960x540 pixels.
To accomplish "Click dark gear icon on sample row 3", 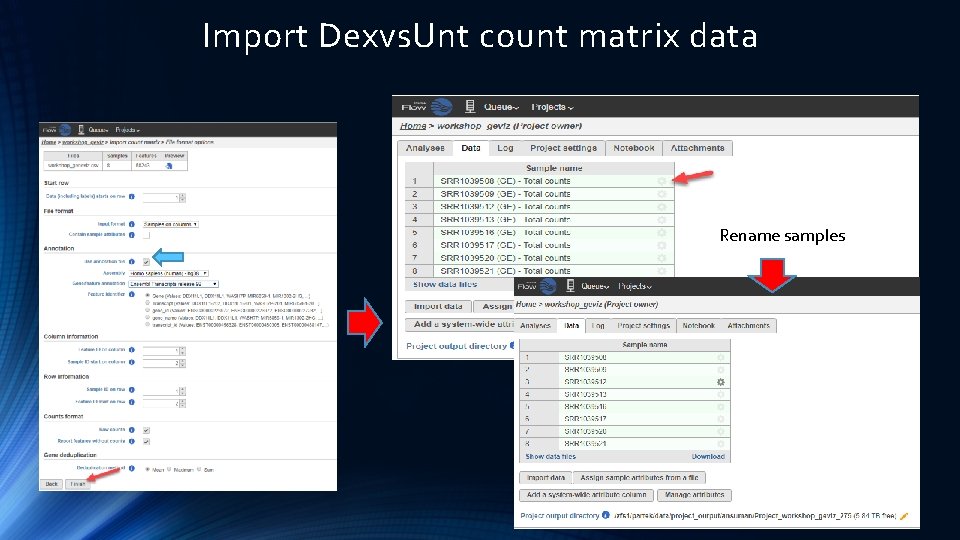I will [x=721, y=381].
